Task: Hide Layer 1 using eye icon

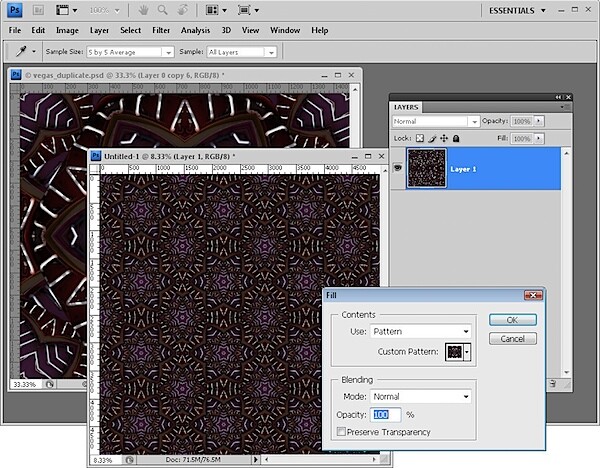Action: coord(398,168)
